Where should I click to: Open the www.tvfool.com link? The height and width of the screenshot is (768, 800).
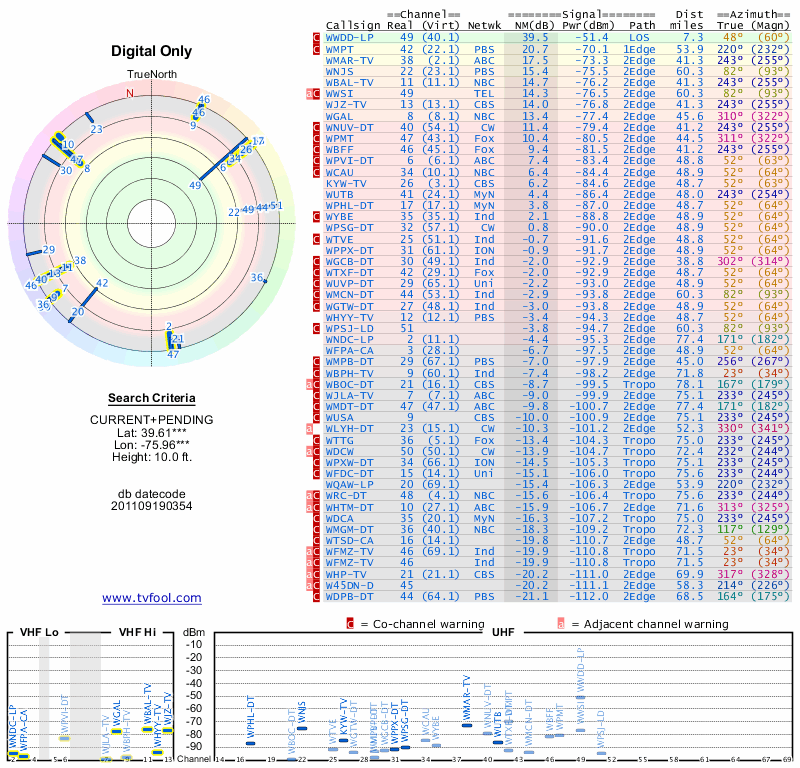tap(152, 598)
